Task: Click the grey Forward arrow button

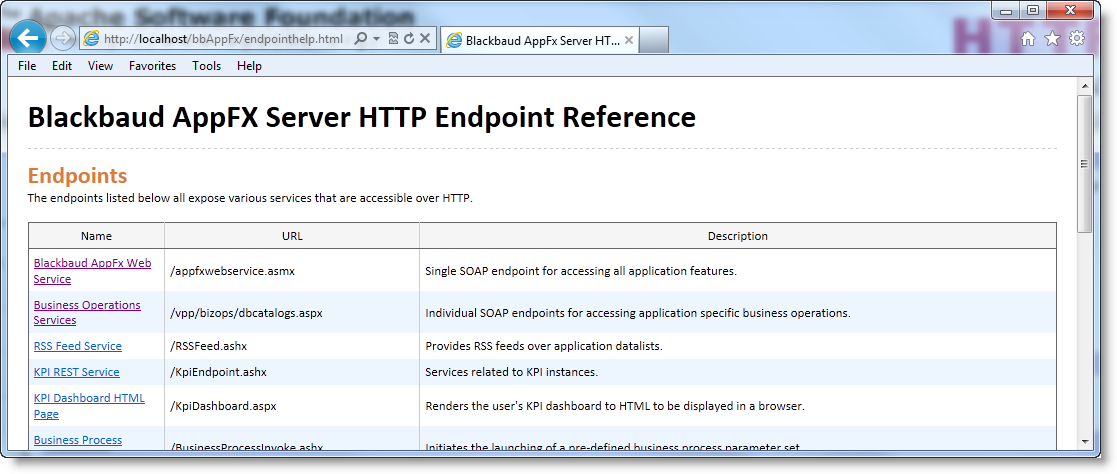Action: 63,38
